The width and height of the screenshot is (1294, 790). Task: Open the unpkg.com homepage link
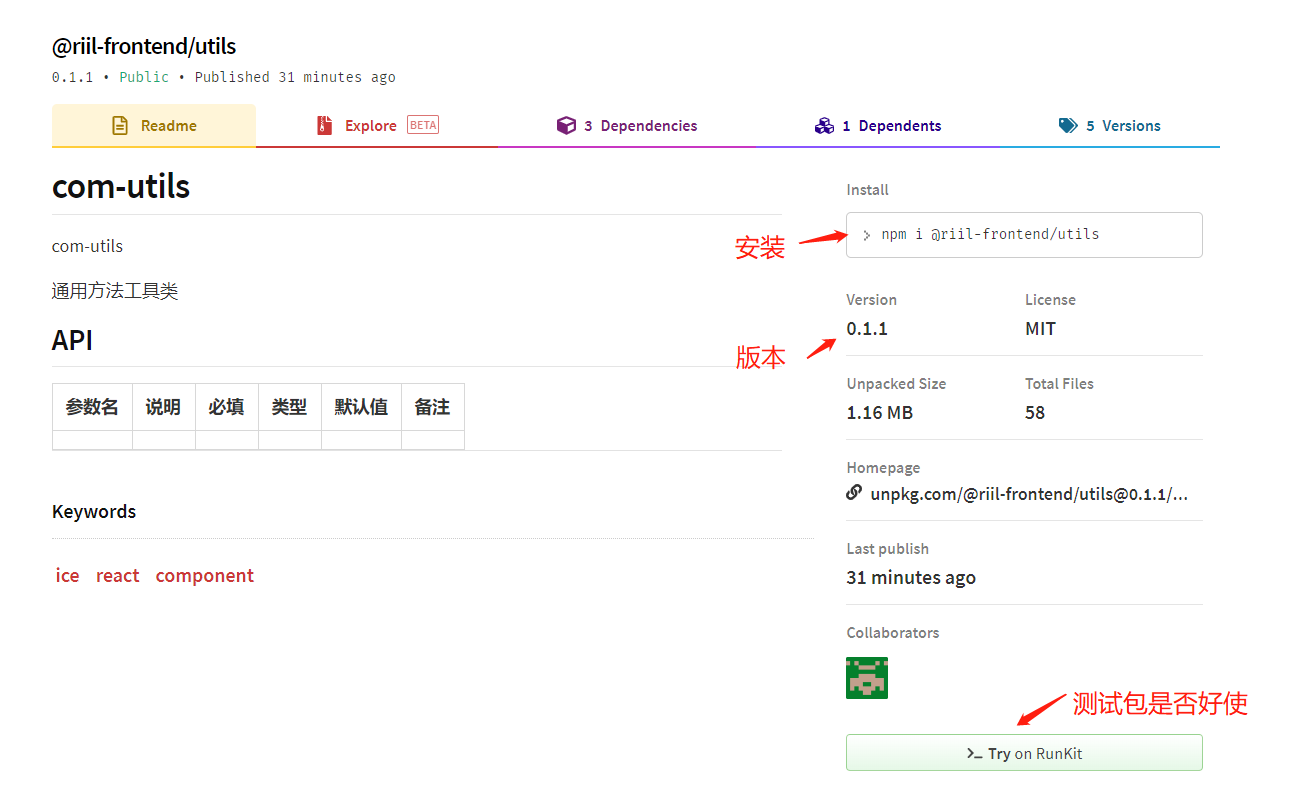[1029, 494]
